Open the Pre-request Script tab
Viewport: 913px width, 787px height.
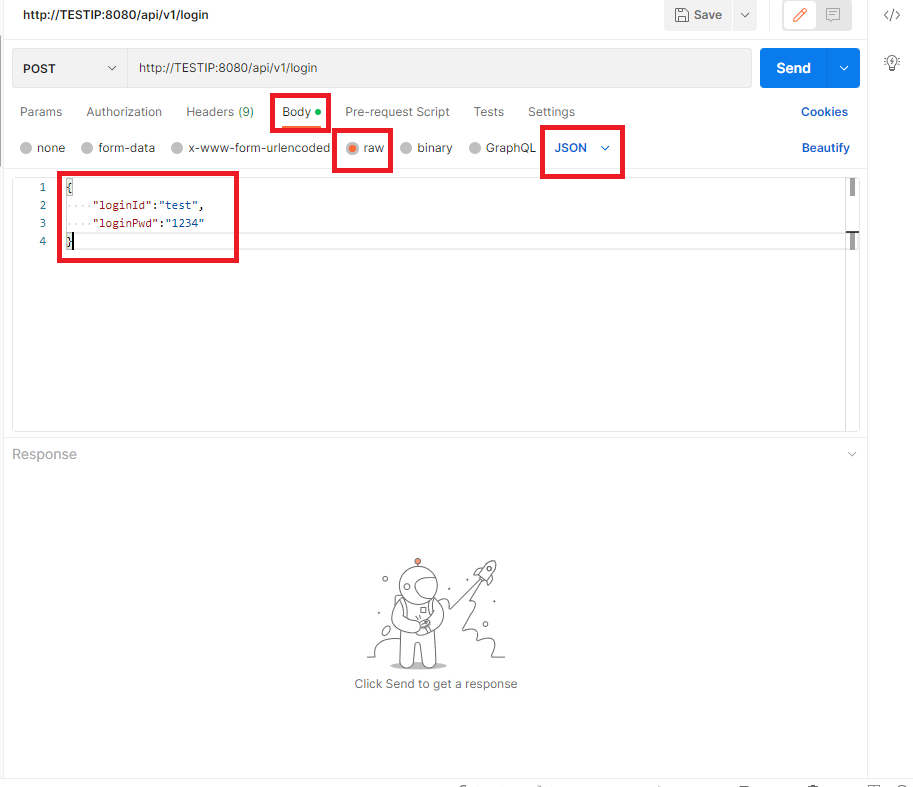click(397, 112)
